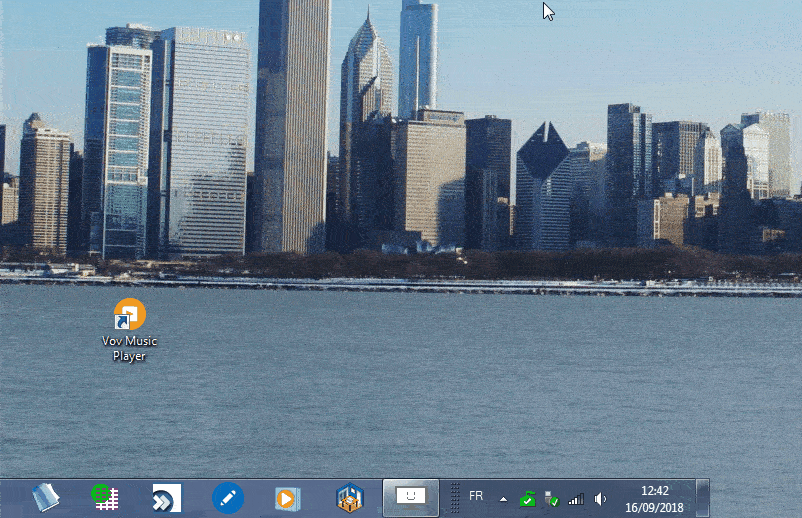This screenshot has height=518, width=802.
Task: Open the blue book taskbar icon
Action: tap(46, 498)
